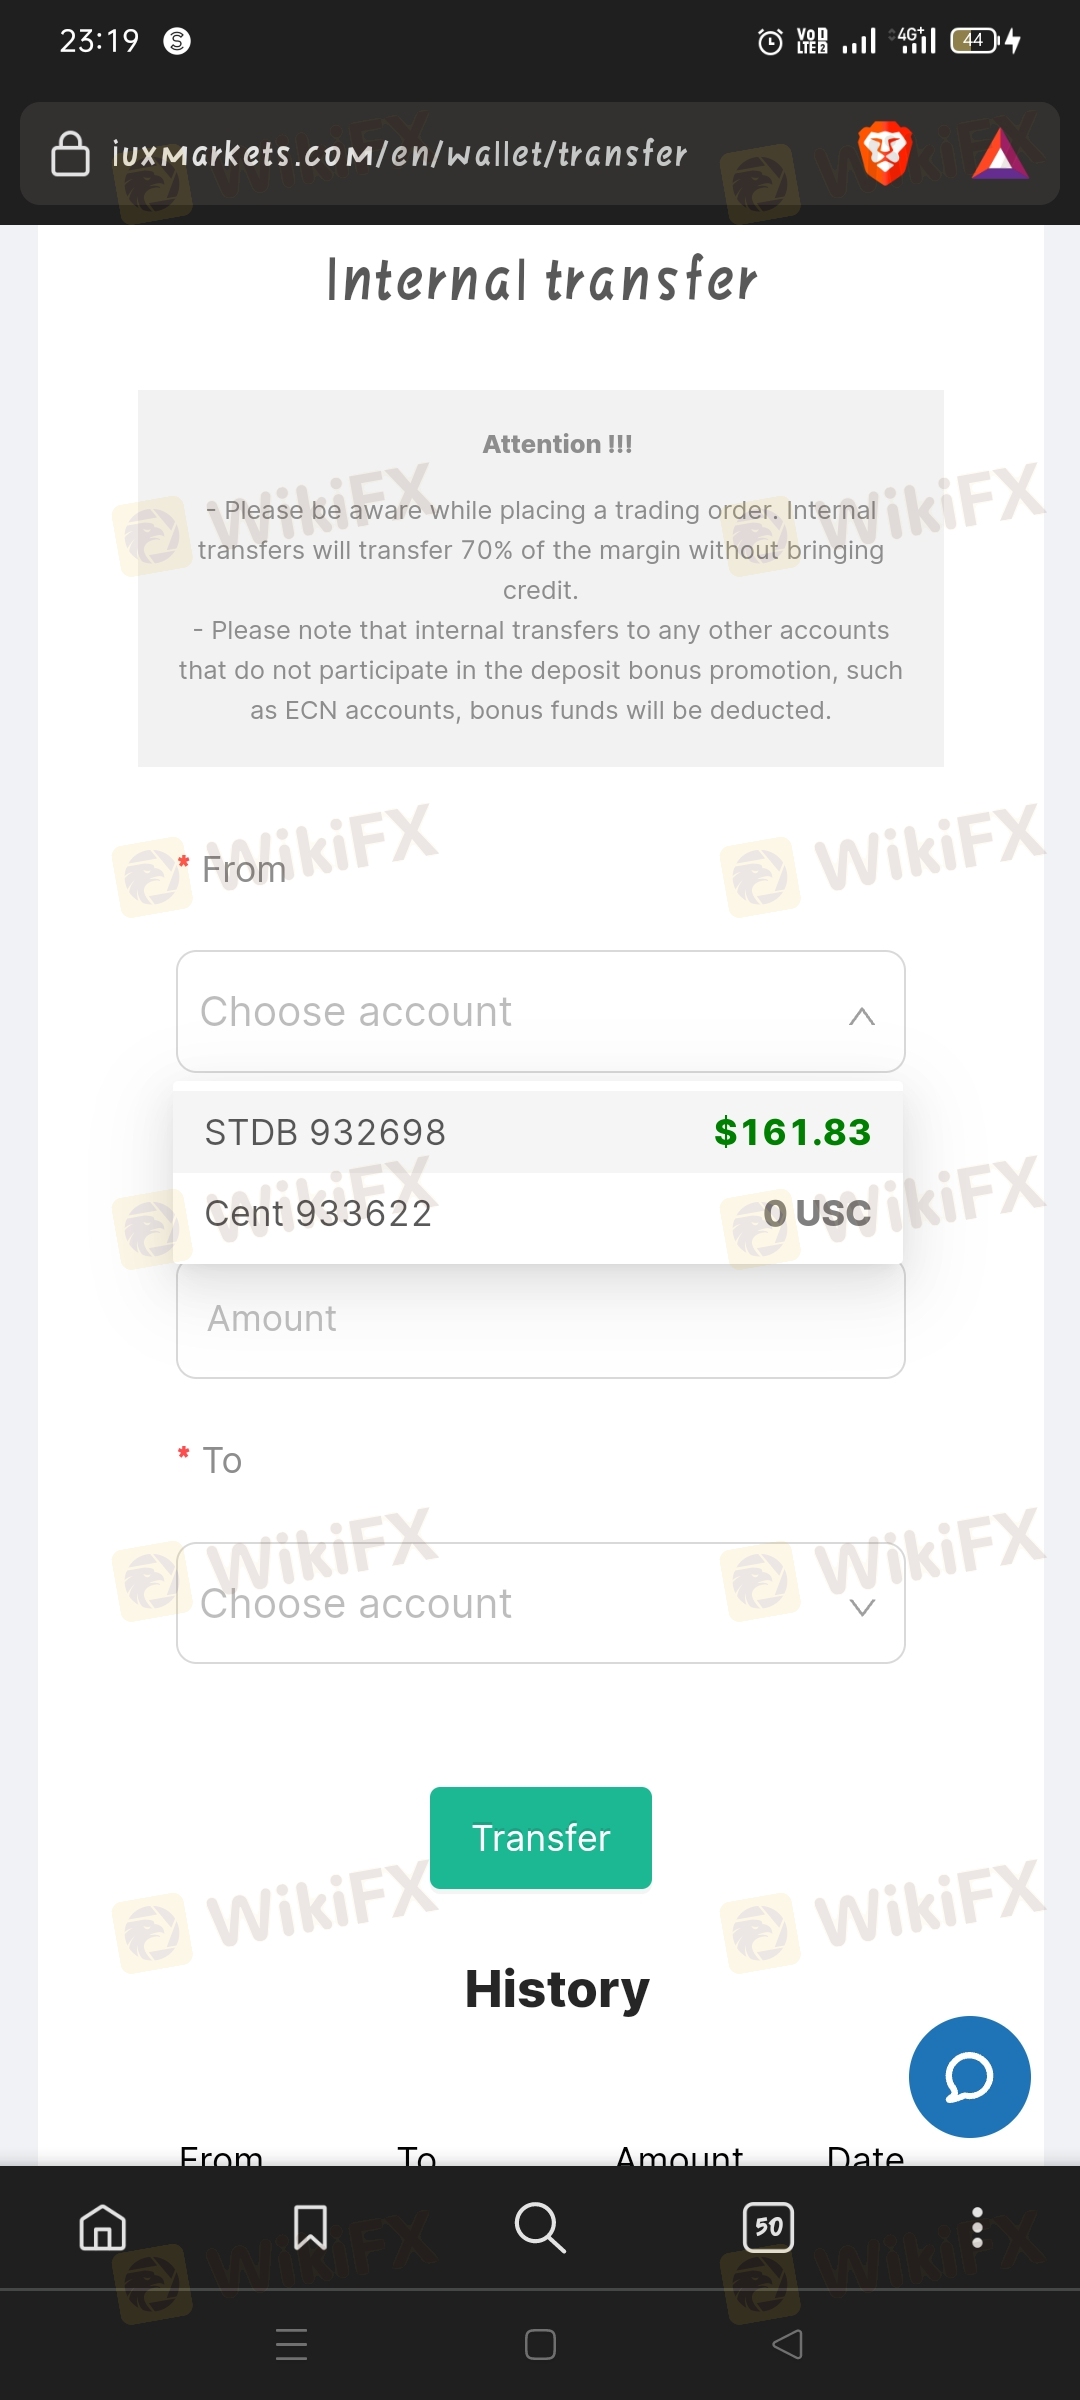Click the From Choose account field
1080x2400 pixels.
pos(541,1011)
